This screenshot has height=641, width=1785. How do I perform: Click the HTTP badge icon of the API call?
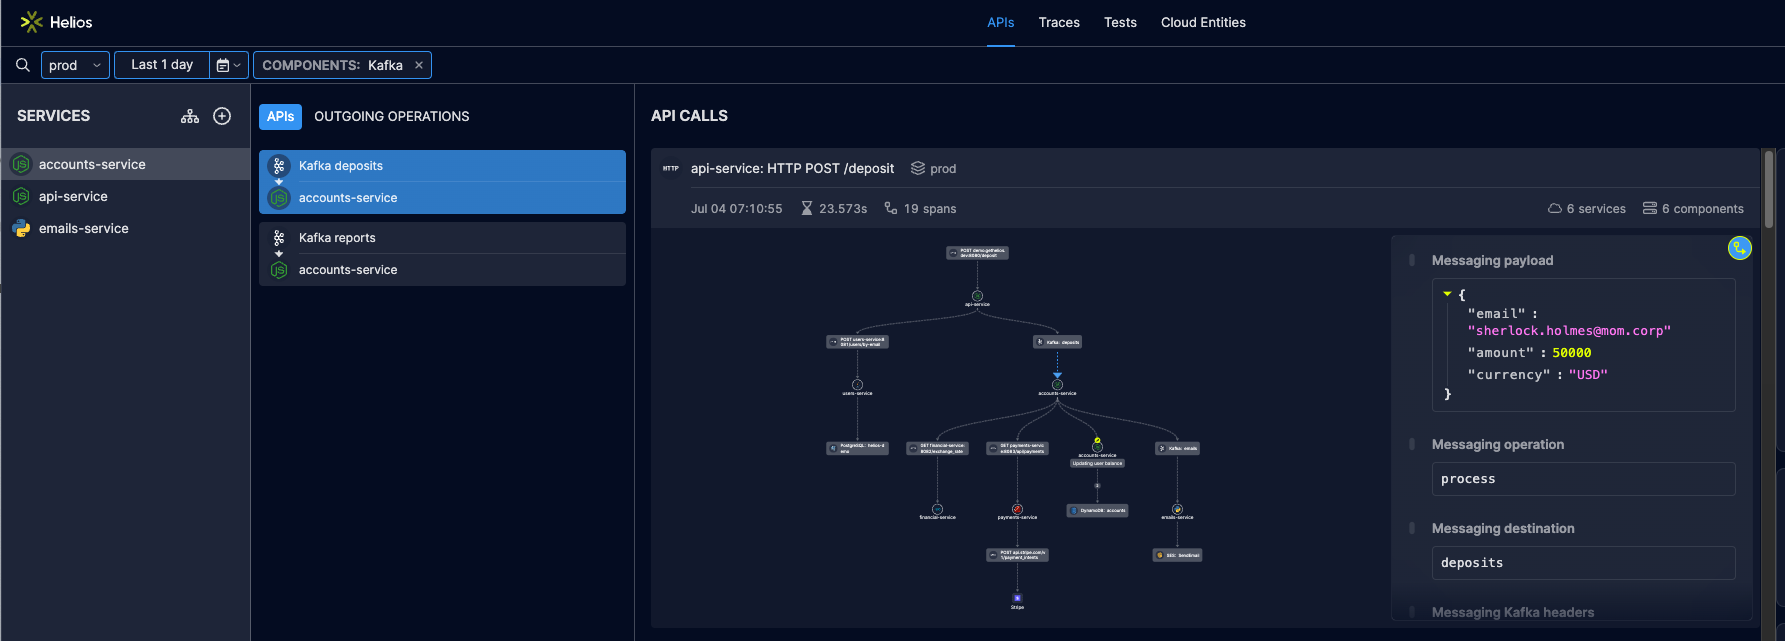(671, 168)
